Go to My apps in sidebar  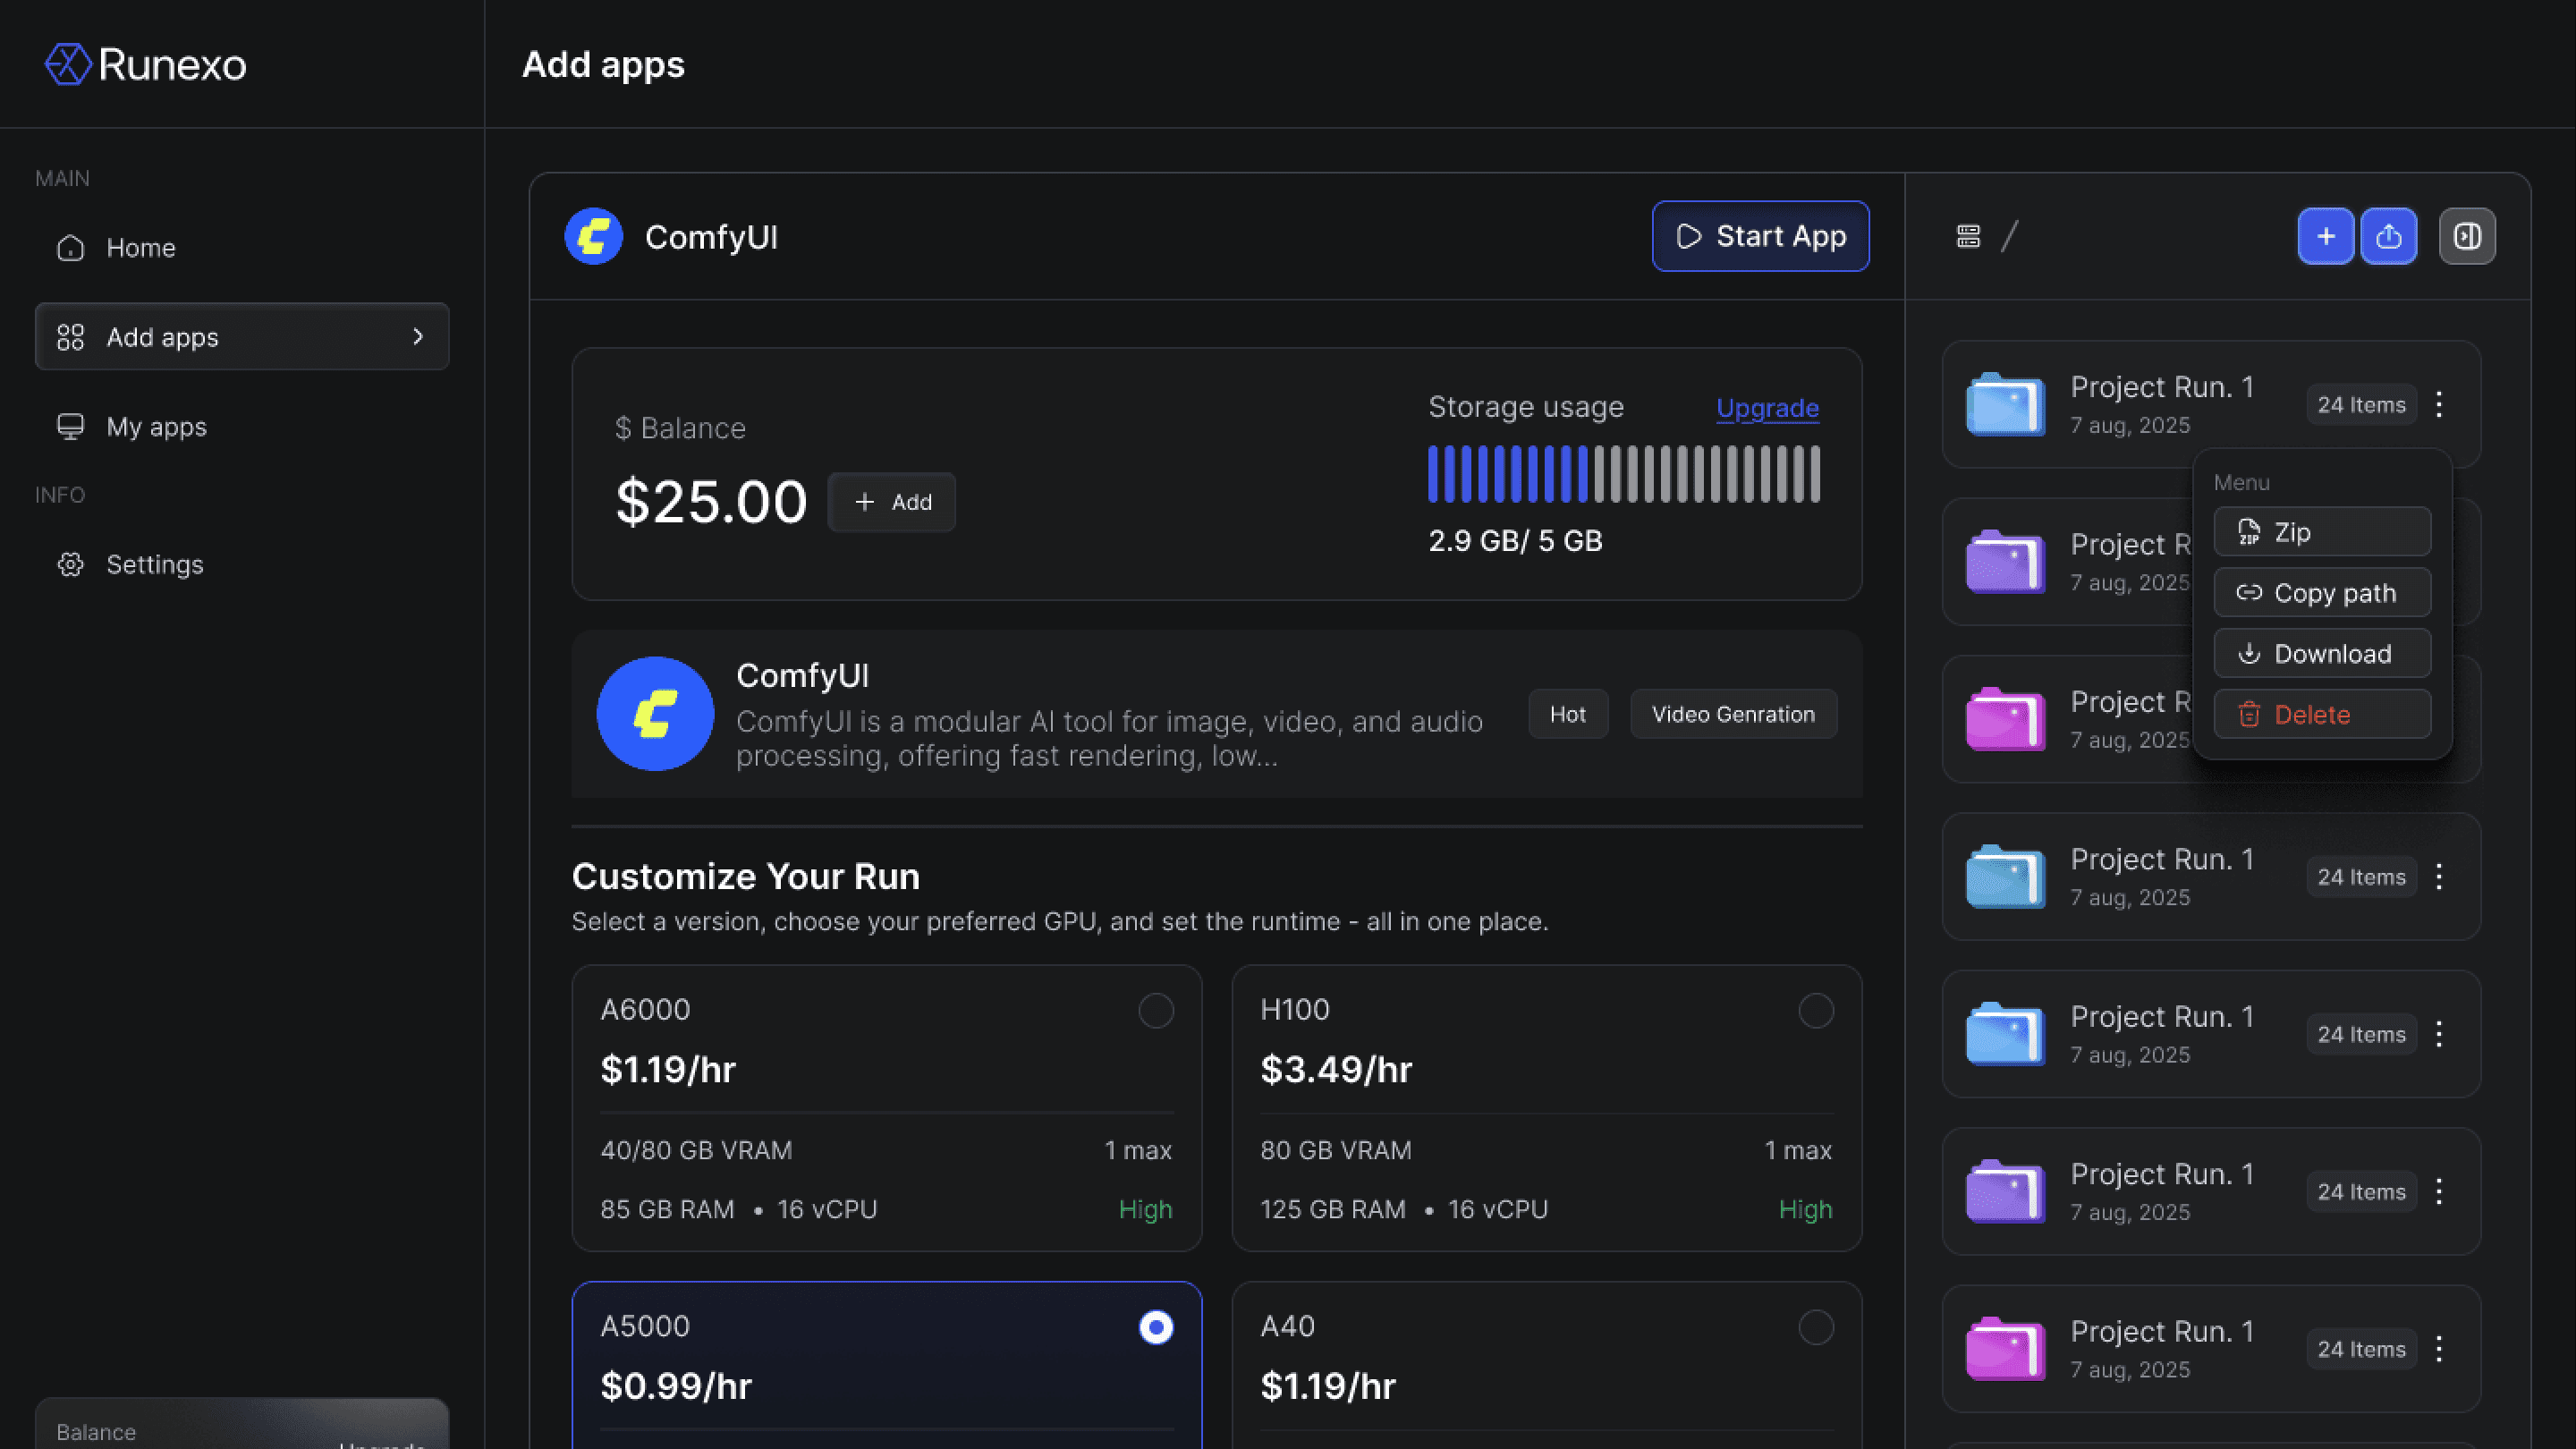point(156,426)
